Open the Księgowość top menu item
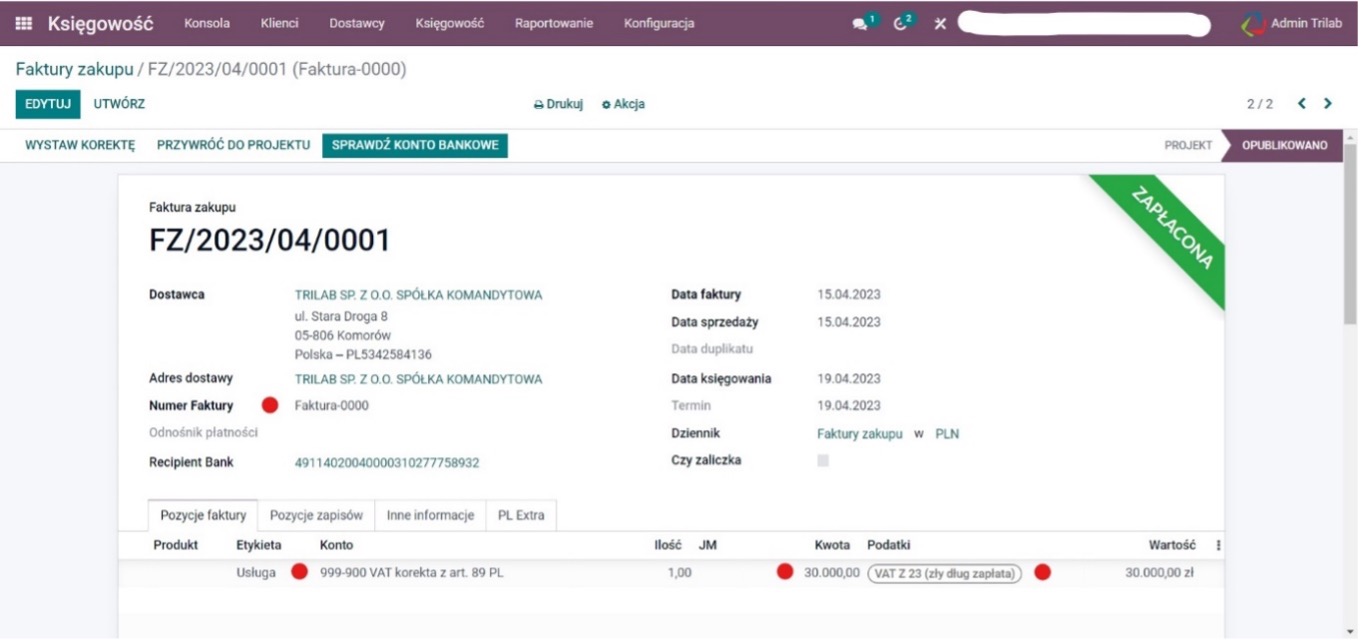The width and height of the screenshot is (1362, 641). [449, 23]
